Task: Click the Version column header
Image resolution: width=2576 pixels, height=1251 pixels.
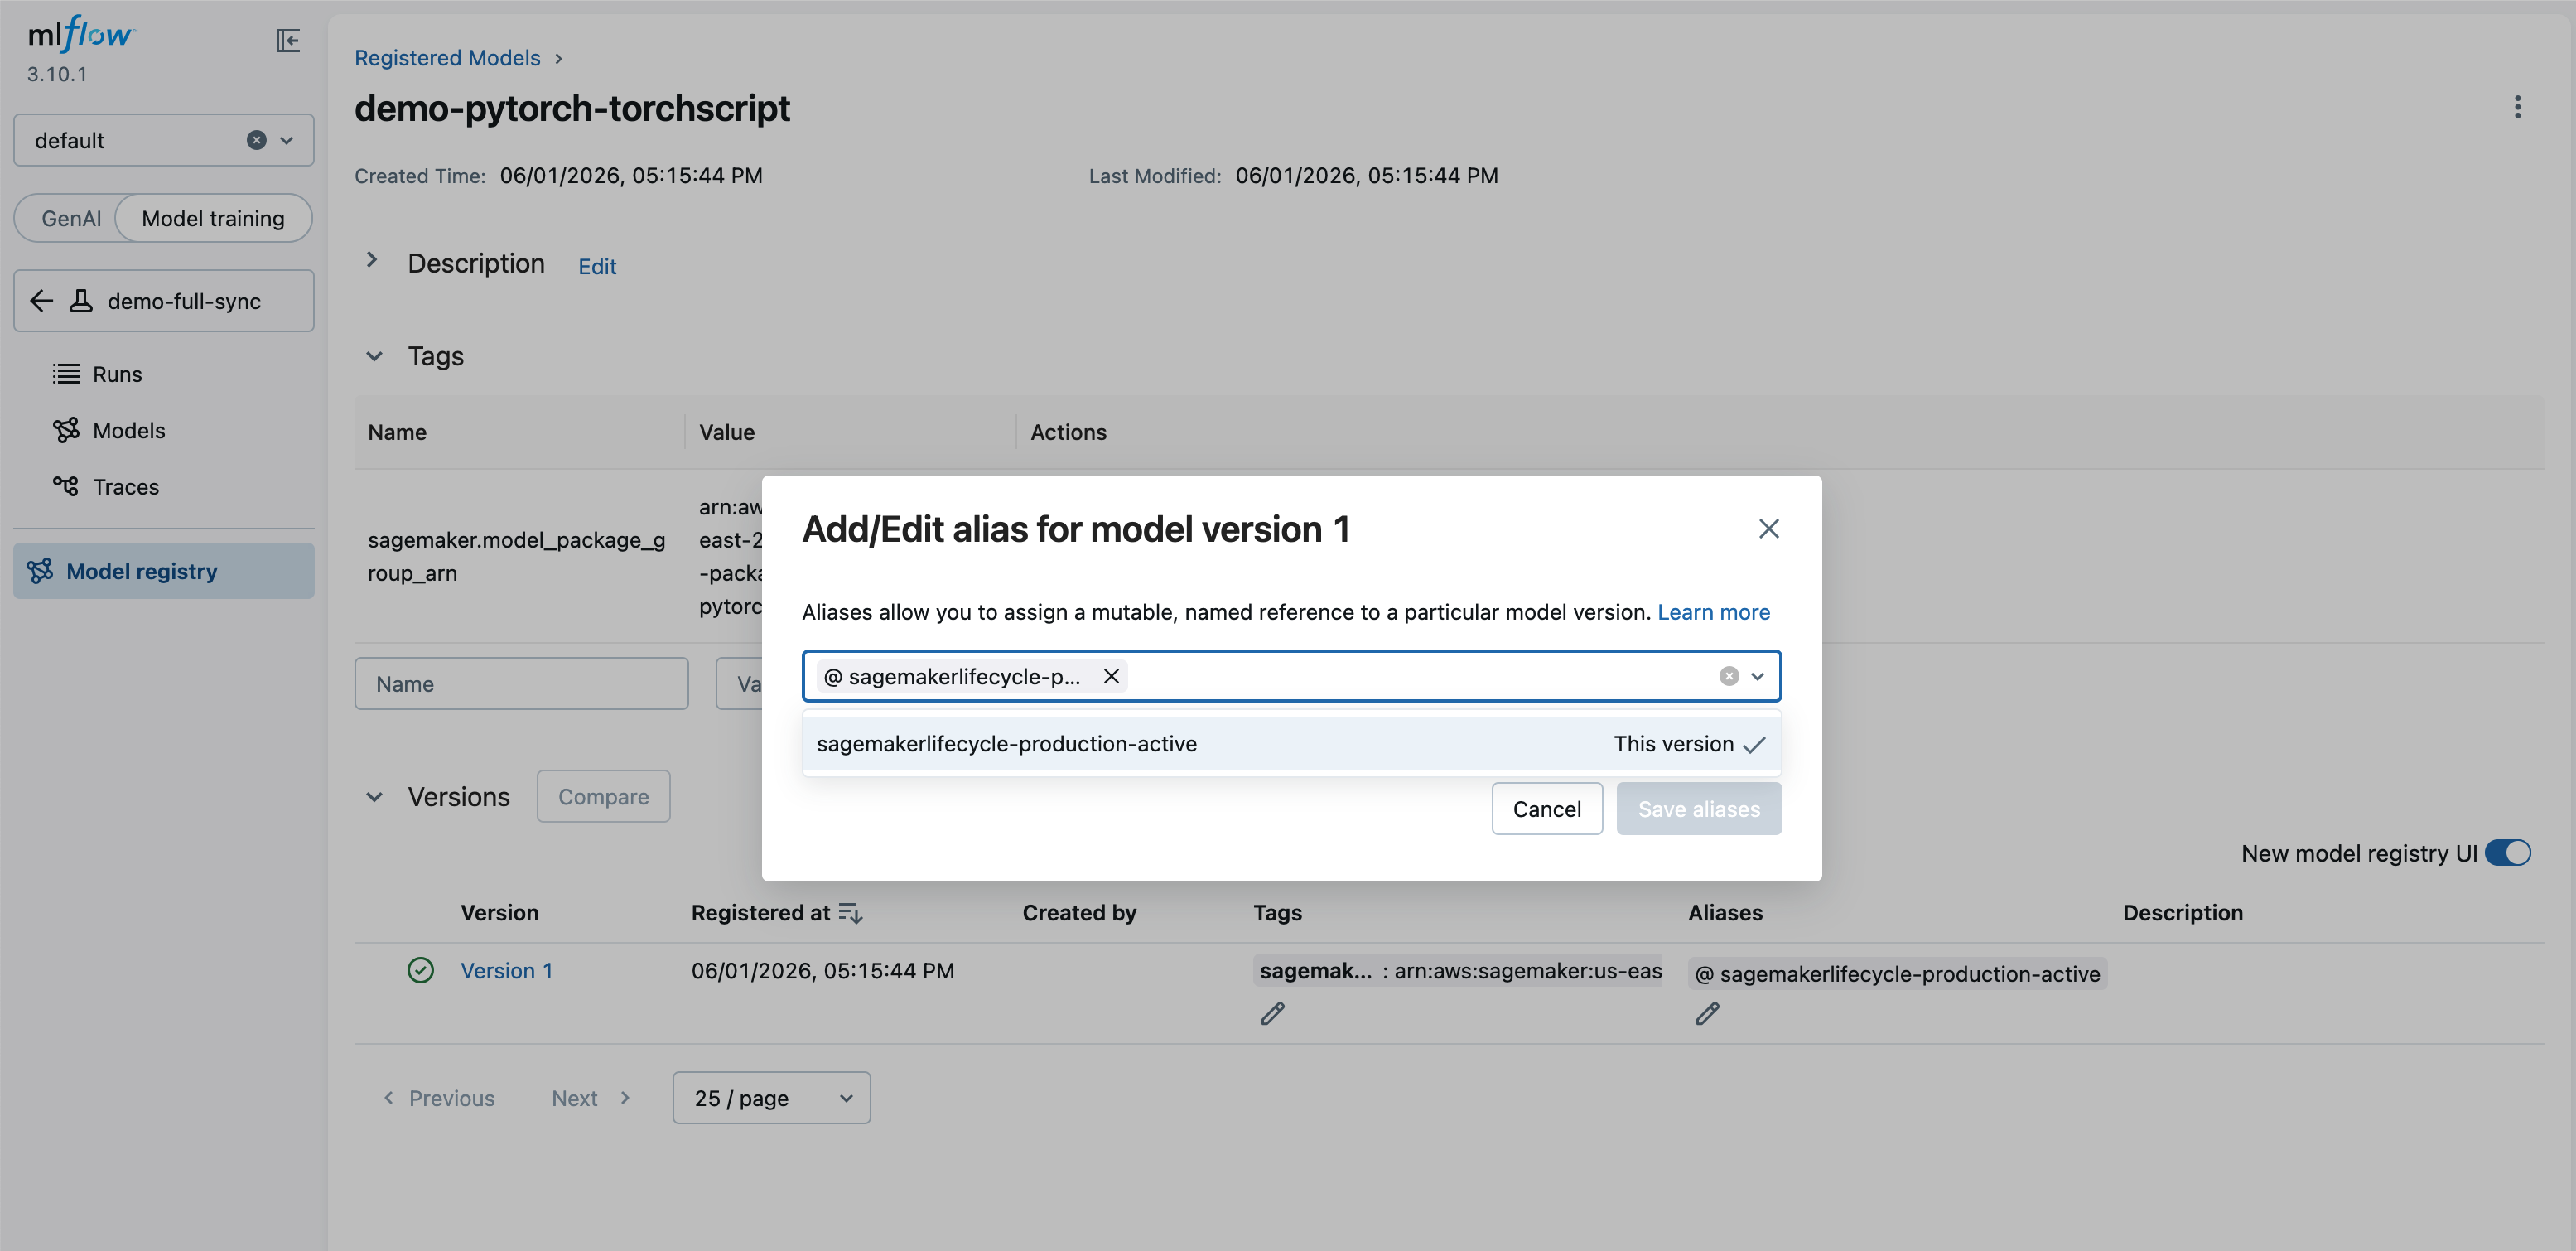Action: click(x=499, y=913)
